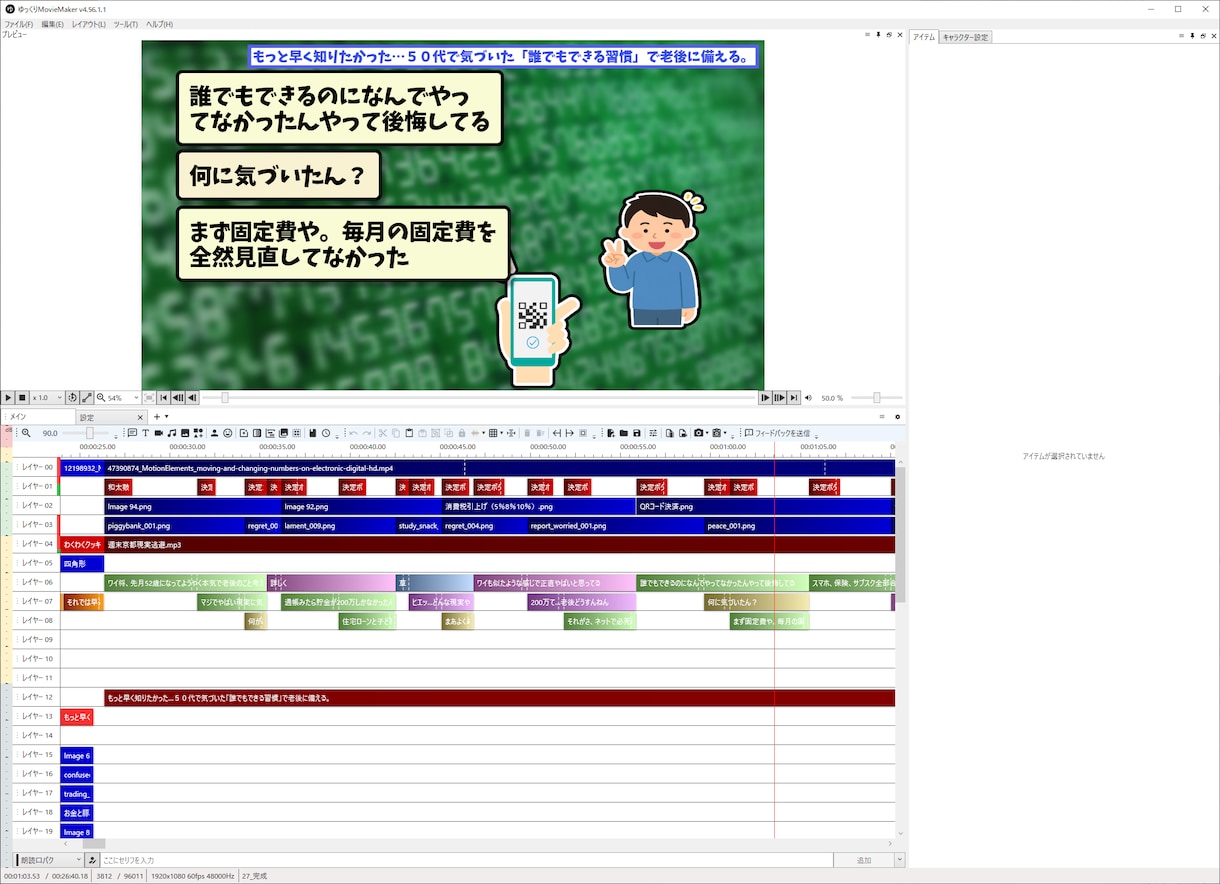Click フィードバックを送信 button
Viewport: 1220px width, 884px height.
pyautogui.click(x=782, y=433)
